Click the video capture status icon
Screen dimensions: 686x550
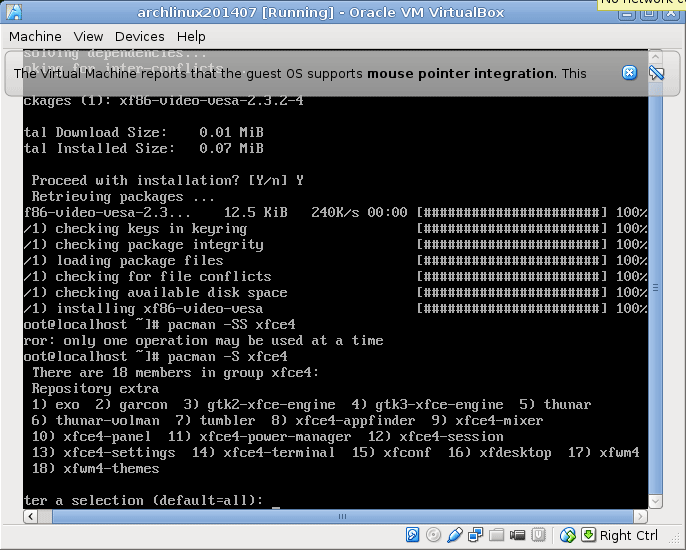click(x=518, y=535)
